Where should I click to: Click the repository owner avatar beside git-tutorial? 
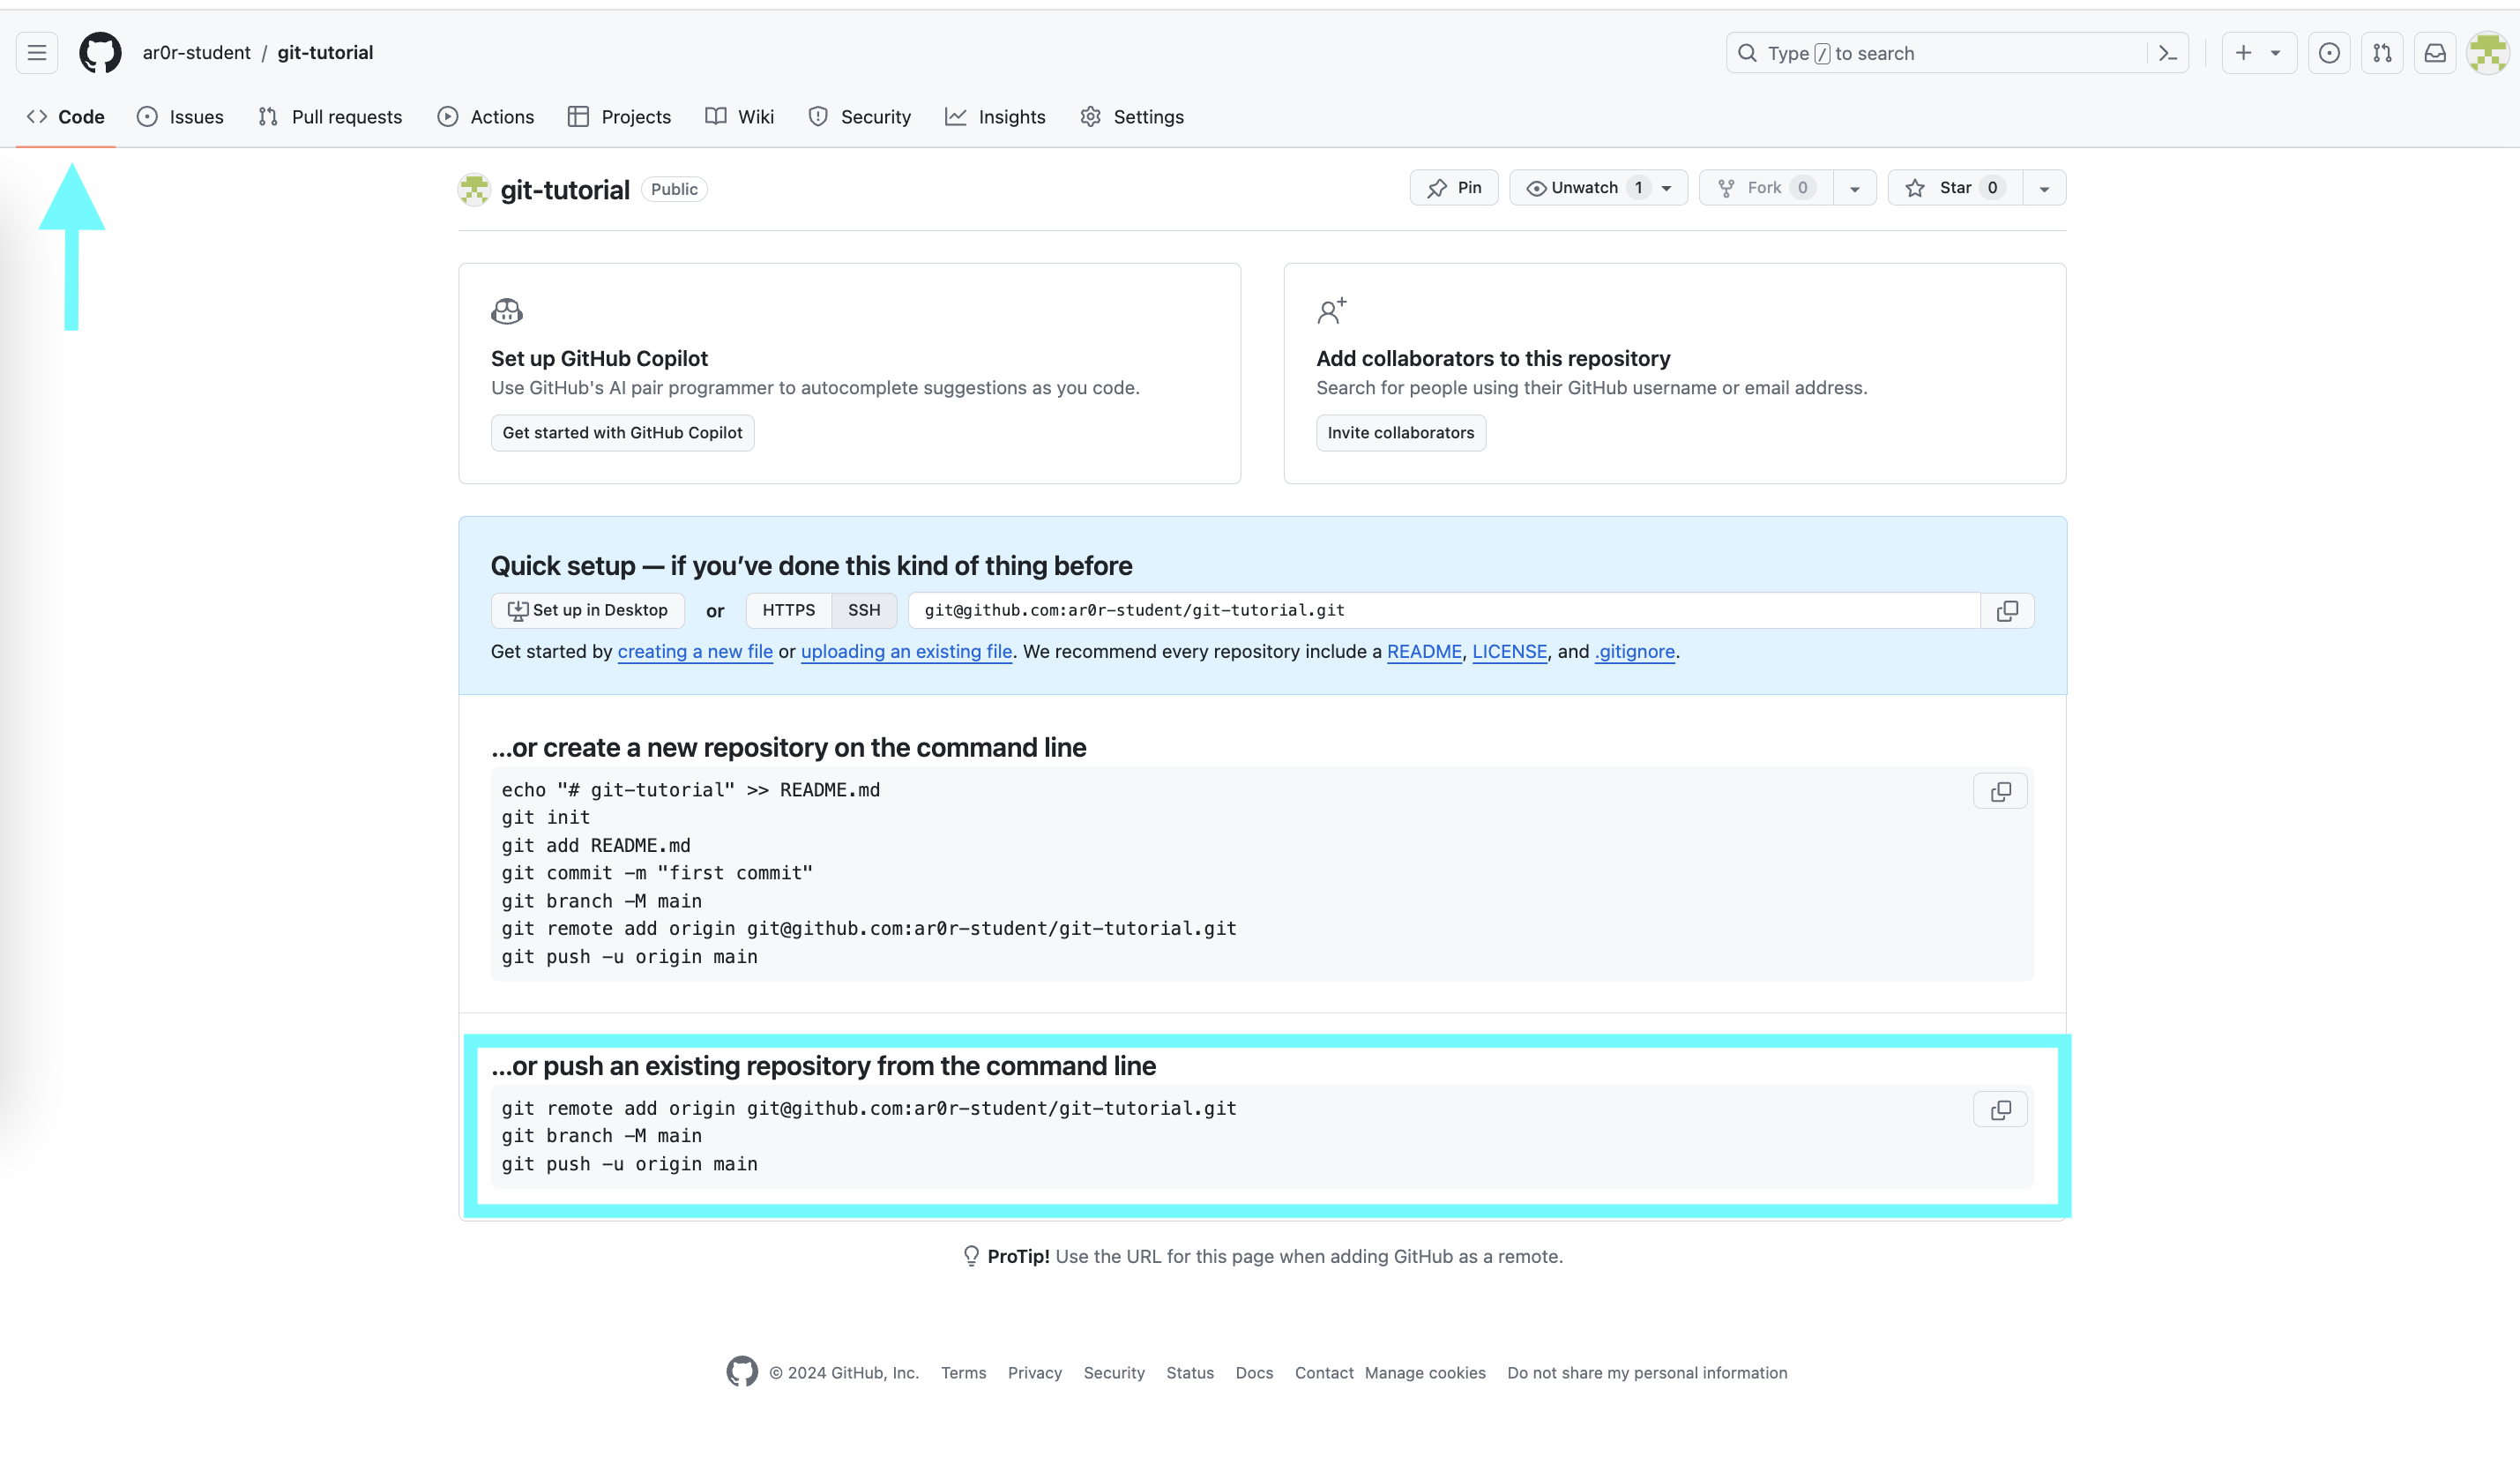point(474,189)
